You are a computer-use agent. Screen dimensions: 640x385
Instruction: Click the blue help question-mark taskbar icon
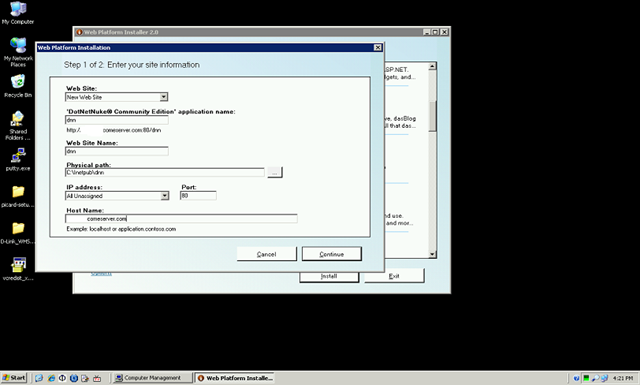[x=577, y=378]
